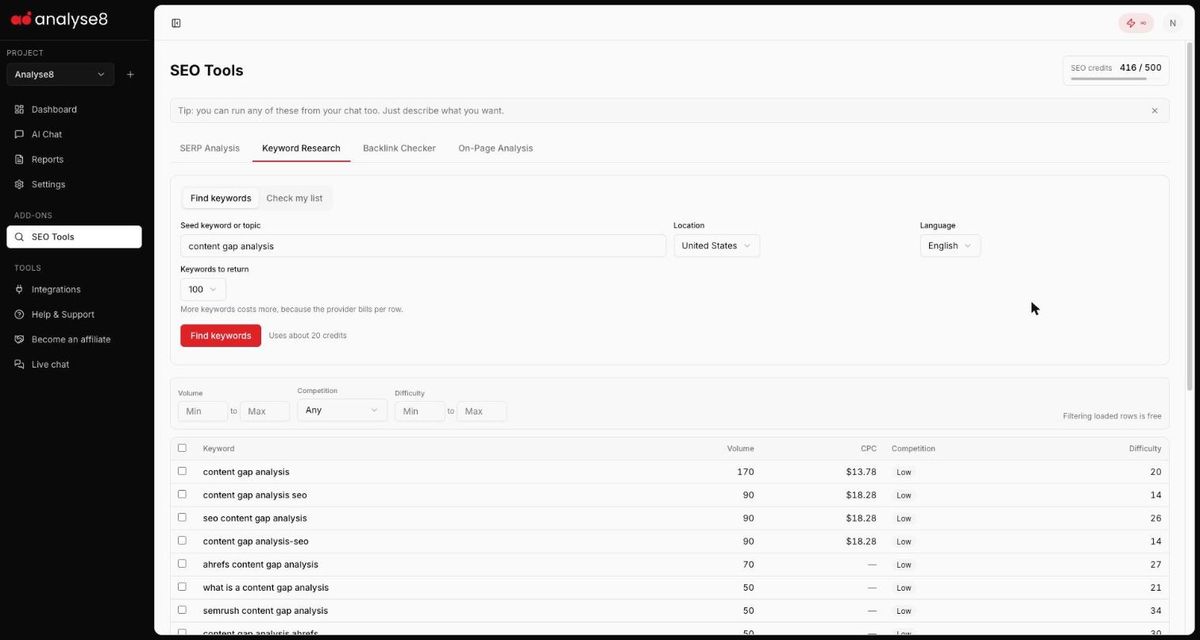Click the red Find keywords button
The image size is (1200, 640).
click(x=221, y=336)
